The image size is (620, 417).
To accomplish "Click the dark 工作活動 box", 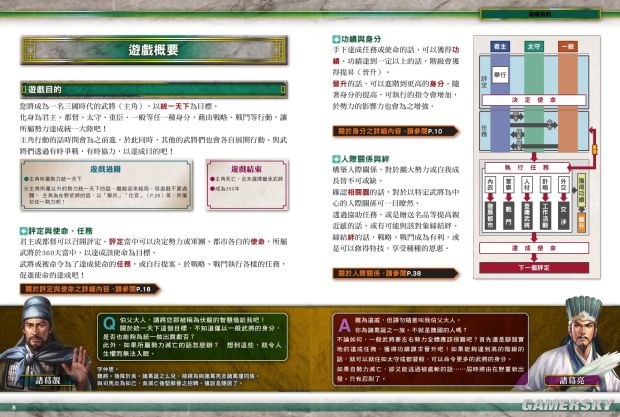I will tap(545, 216).
